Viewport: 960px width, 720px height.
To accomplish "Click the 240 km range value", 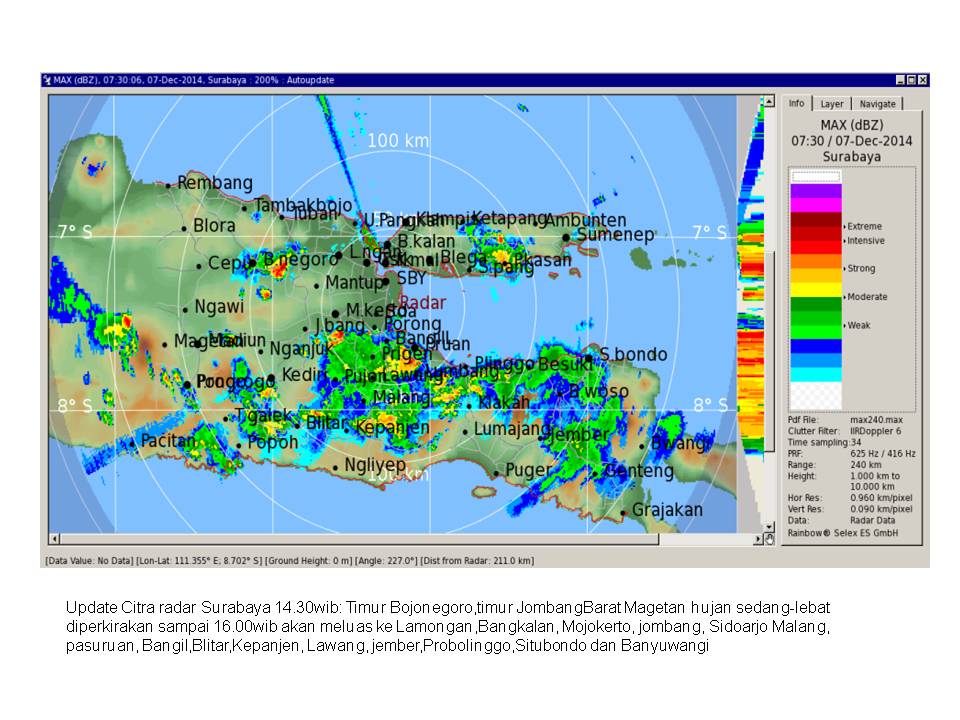I will (866, 465).
